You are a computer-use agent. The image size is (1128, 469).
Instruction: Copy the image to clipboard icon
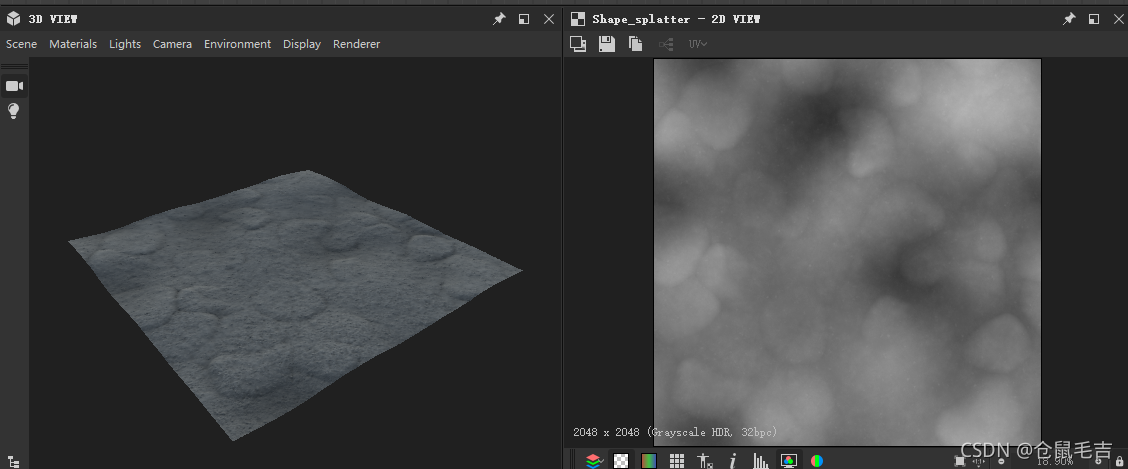point(635,44)
